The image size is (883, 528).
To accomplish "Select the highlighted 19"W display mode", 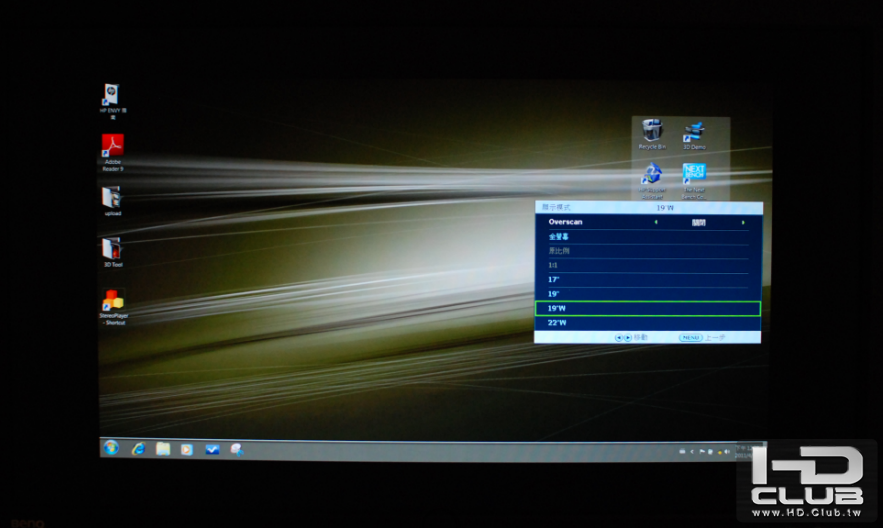I will coord(648,308).
